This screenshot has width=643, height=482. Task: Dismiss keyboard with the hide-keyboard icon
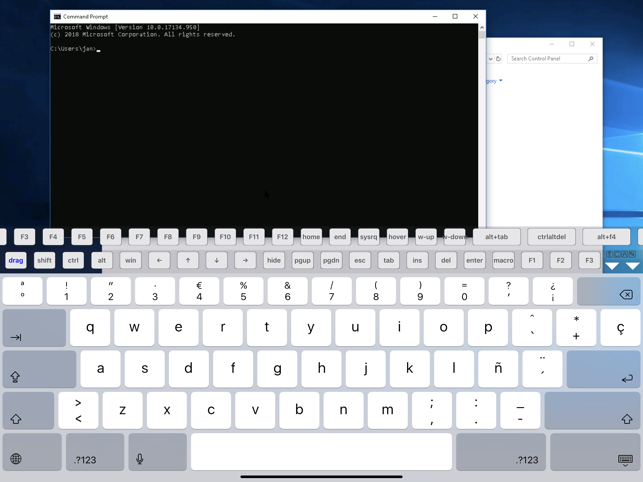595,452
